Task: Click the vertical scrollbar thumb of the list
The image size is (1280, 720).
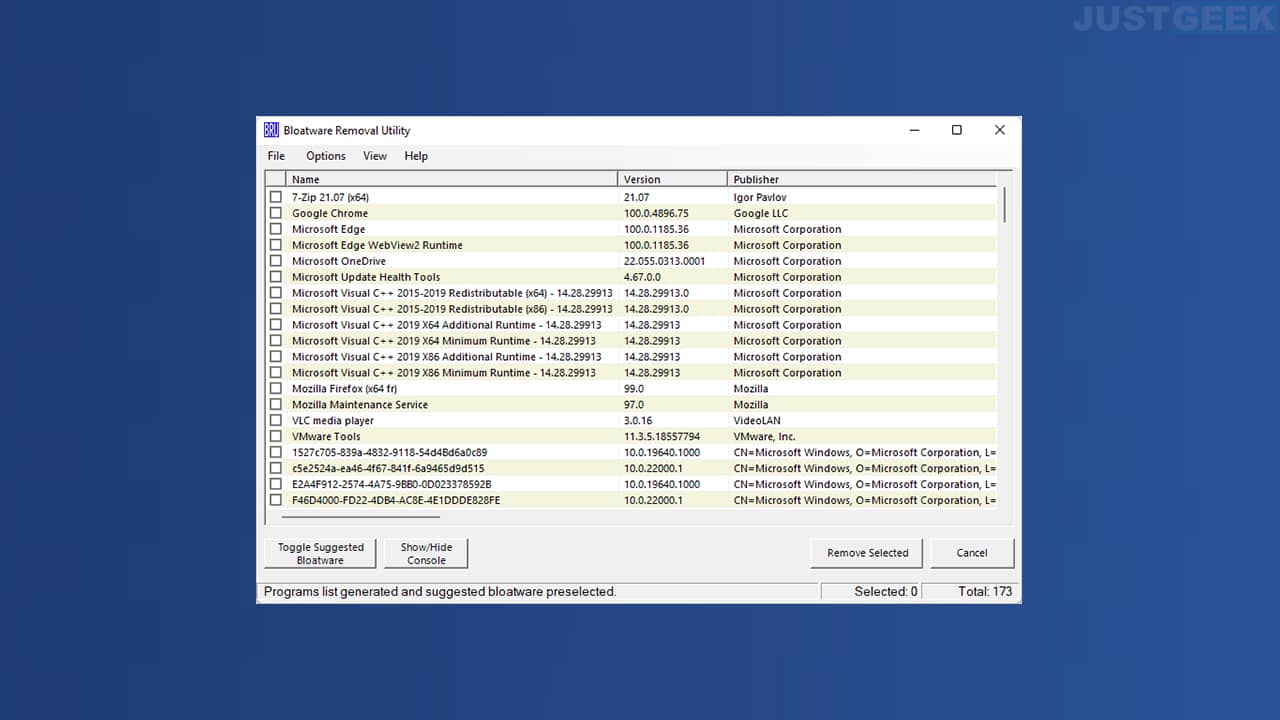Action: pos(1004,204)
